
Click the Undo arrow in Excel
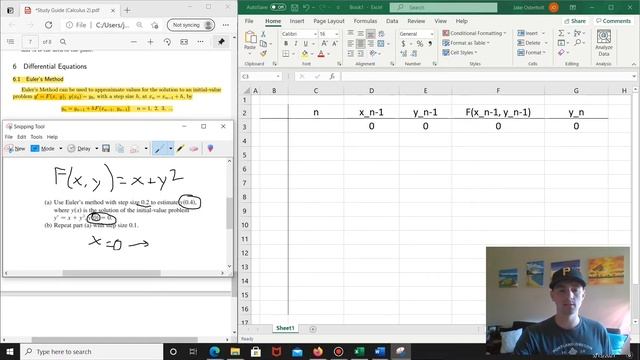(306, 7)
